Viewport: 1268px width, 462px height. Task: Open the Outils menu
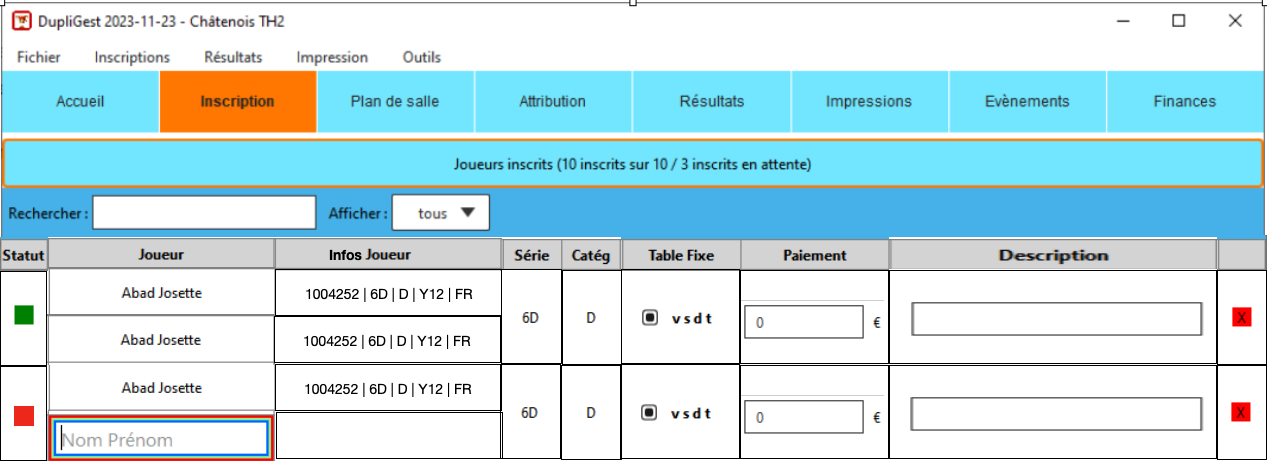coord(421,57)
